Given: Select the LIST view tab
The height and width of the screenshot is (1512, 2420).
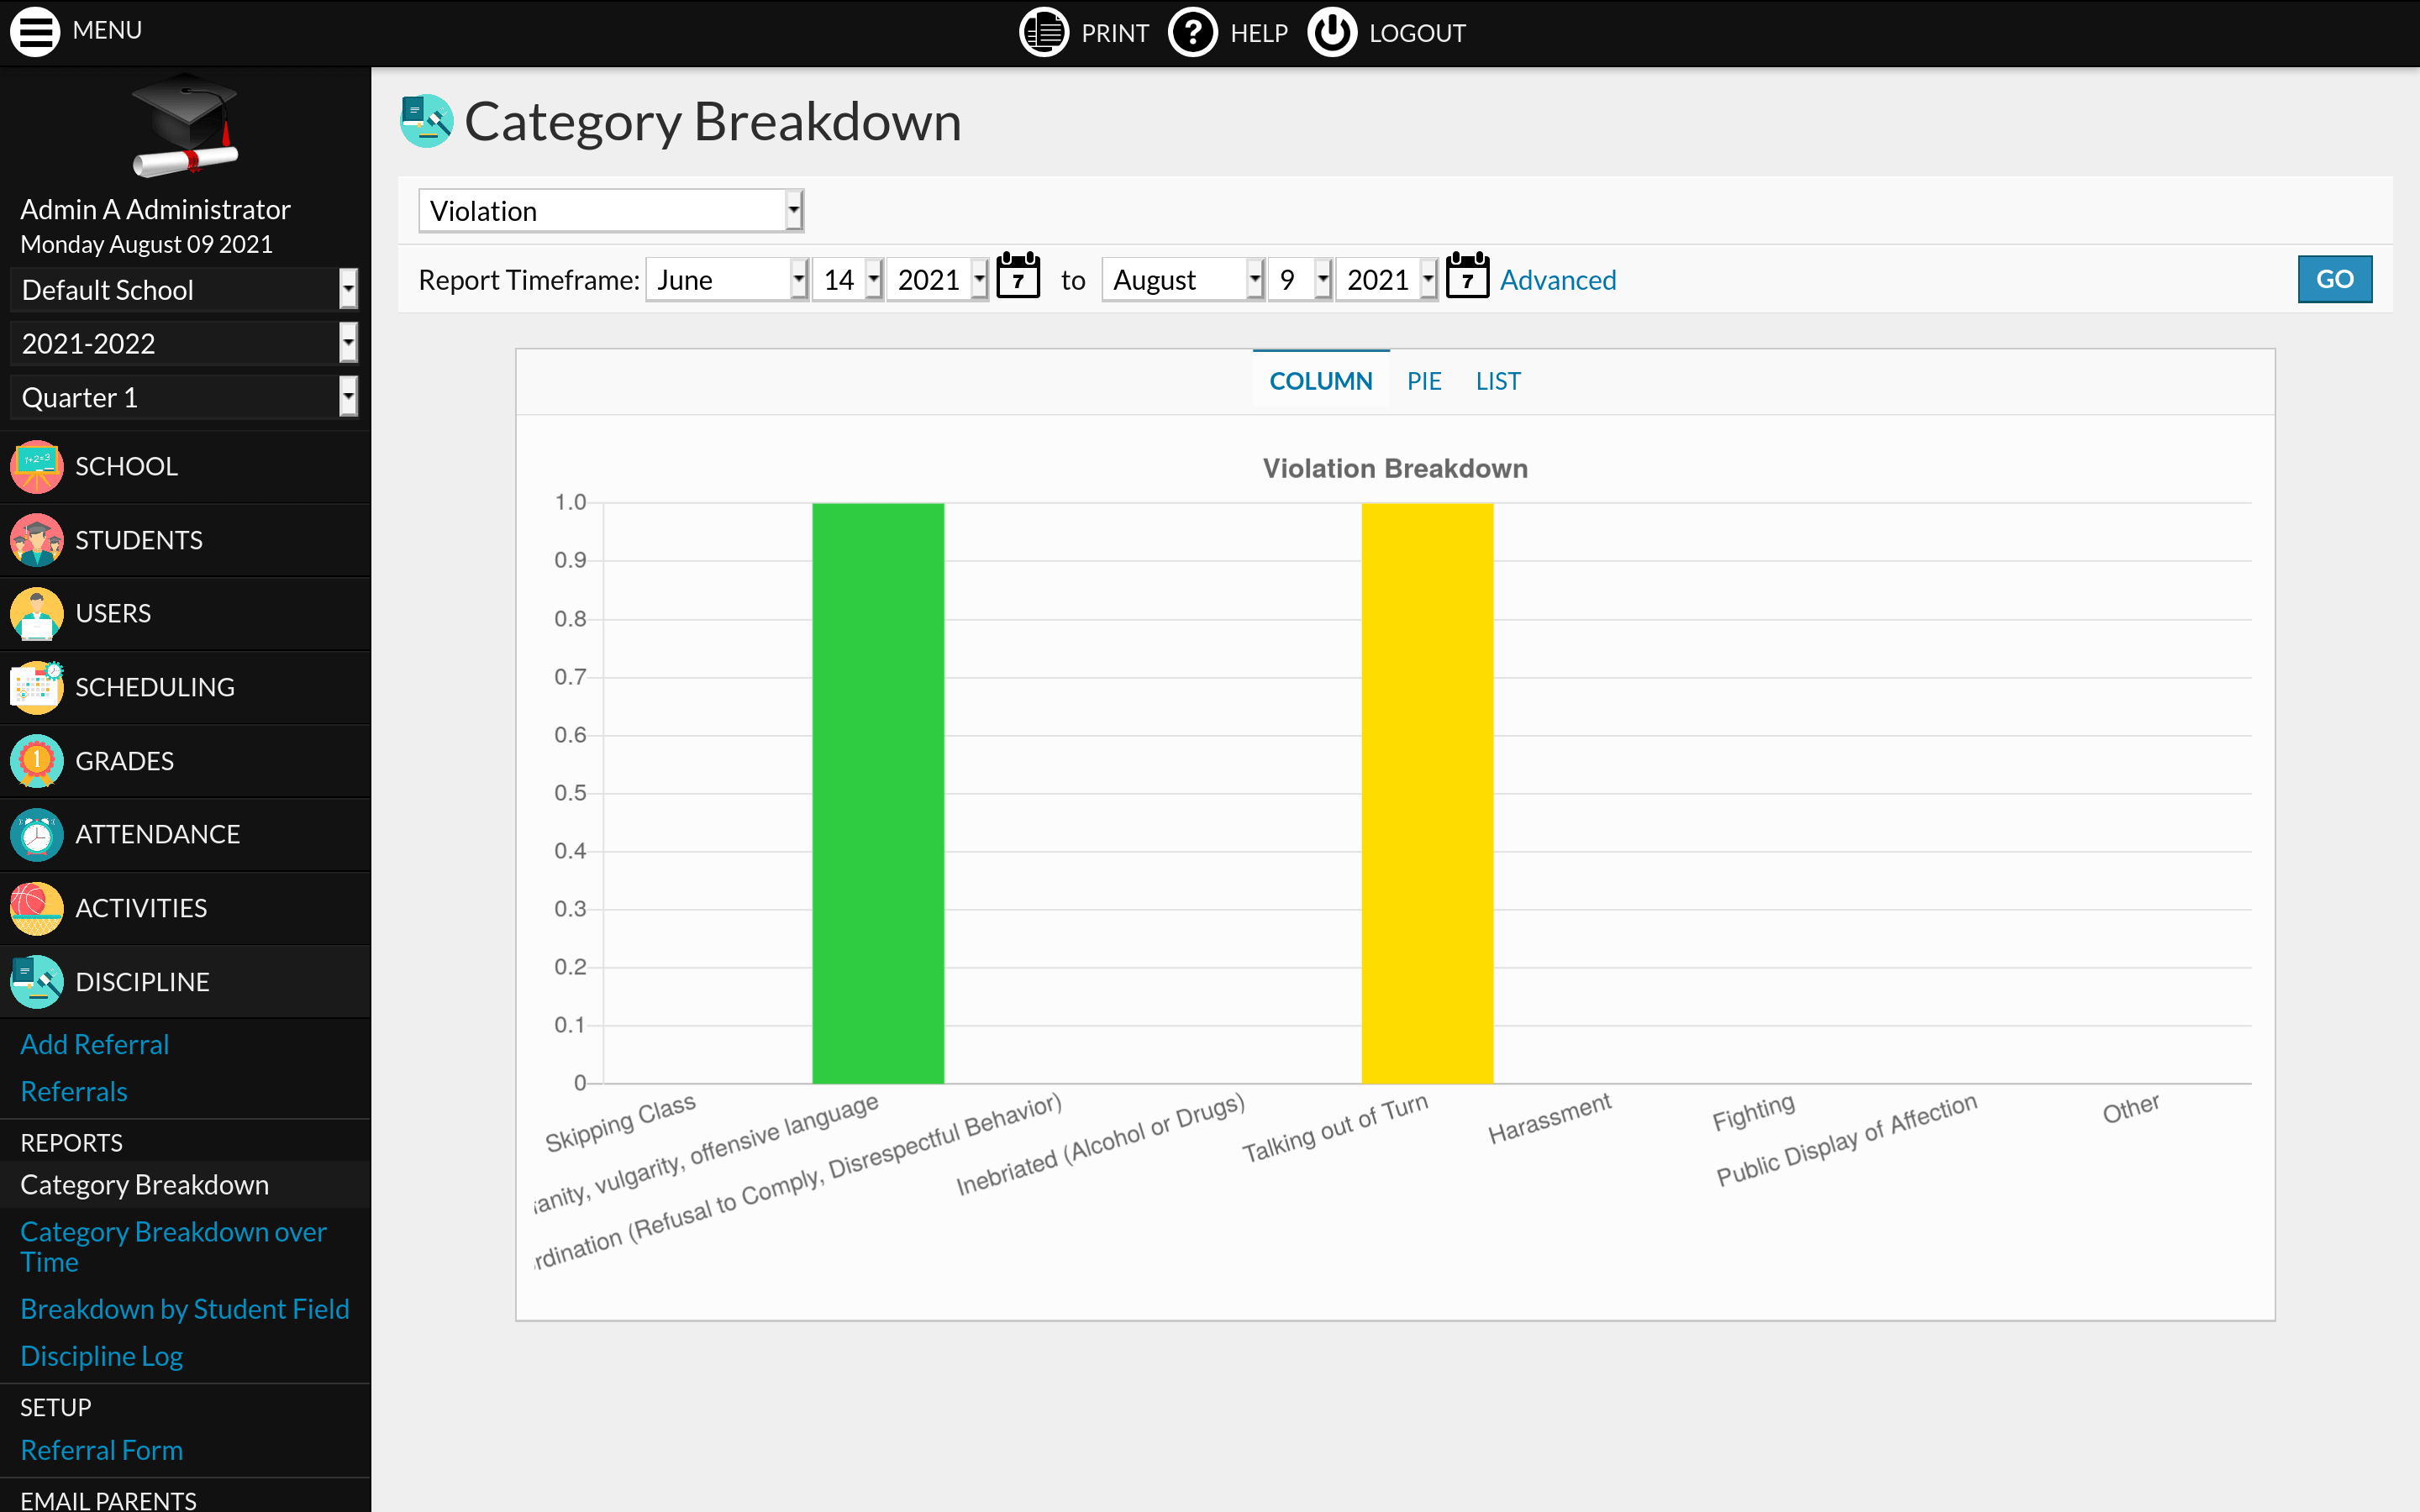Looking at the screenshot, I should pos(1495,380).
